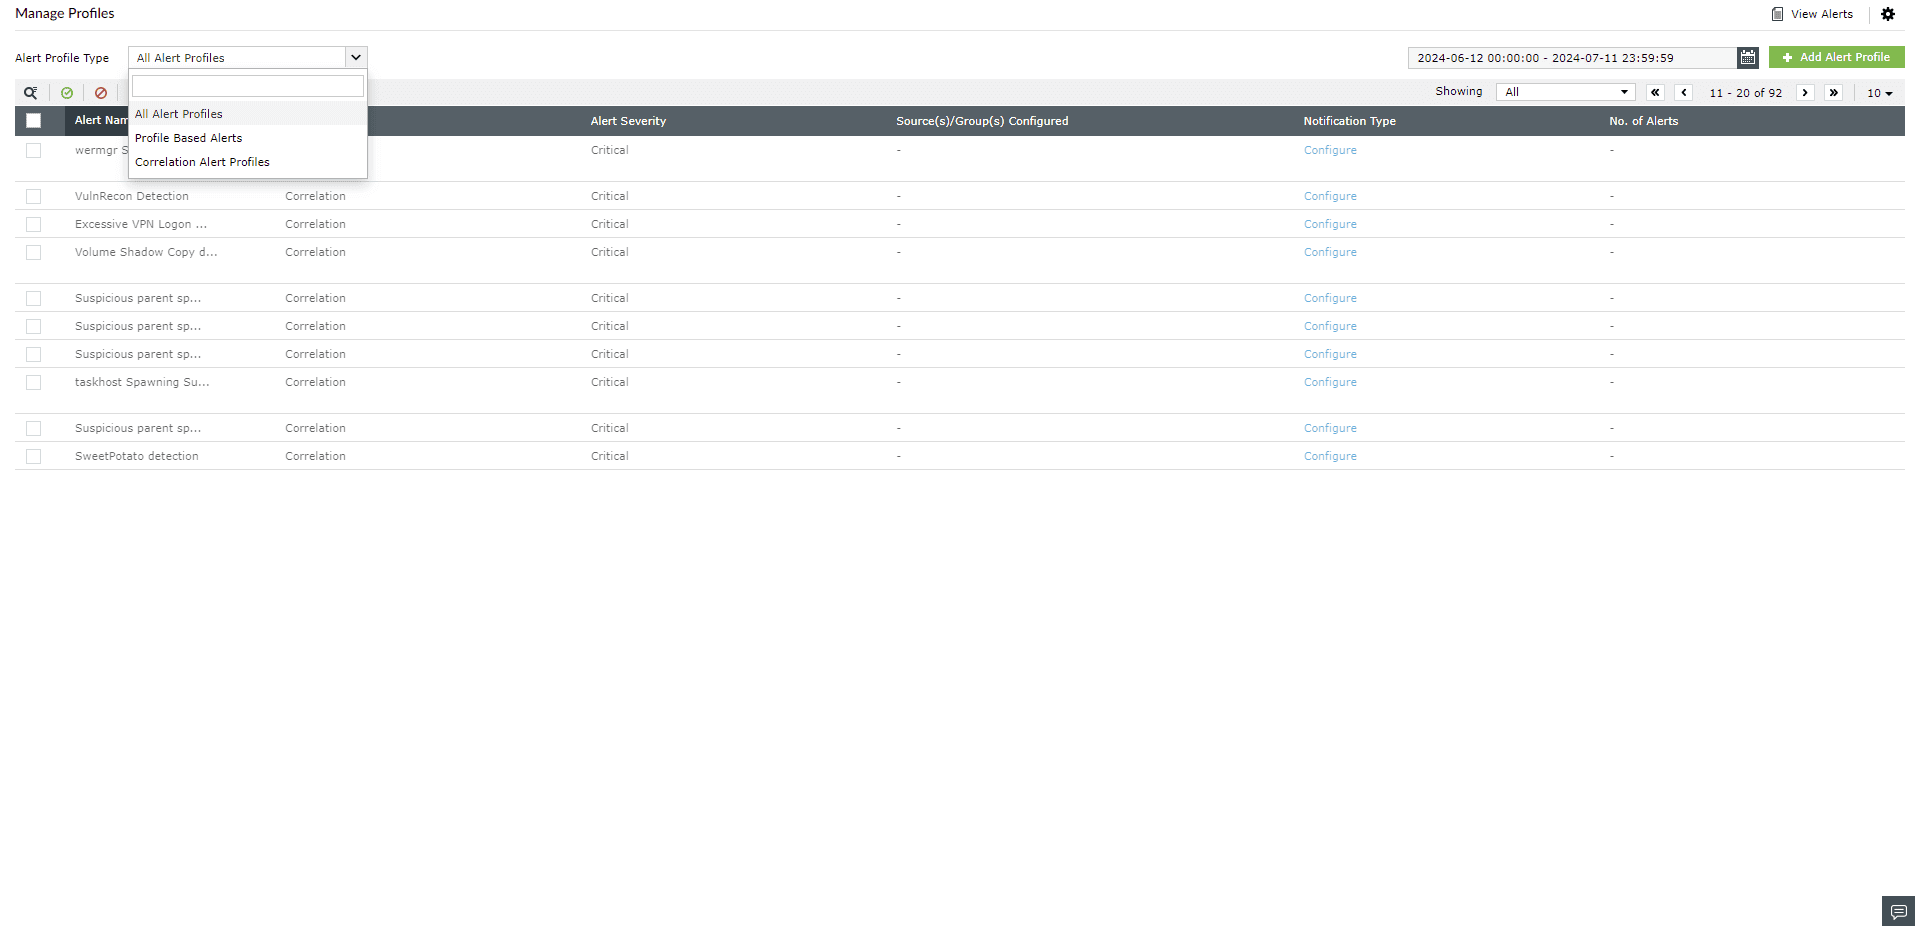1920x926 pixels.
Task: Click the red disable profiles icon
Action: pyautogui.click(x=100, y=92)
